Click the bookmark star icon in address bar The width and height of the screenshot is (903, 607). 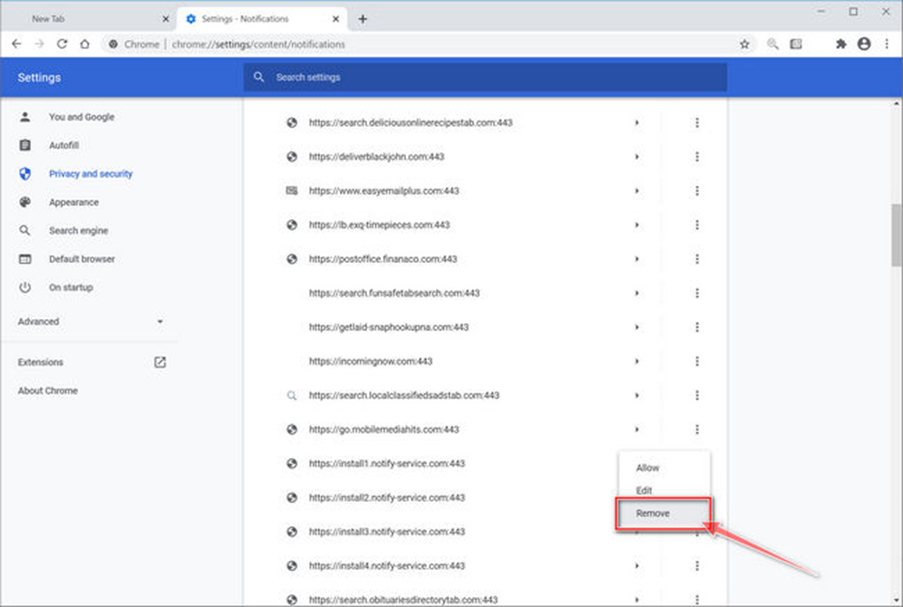[744, 44]
